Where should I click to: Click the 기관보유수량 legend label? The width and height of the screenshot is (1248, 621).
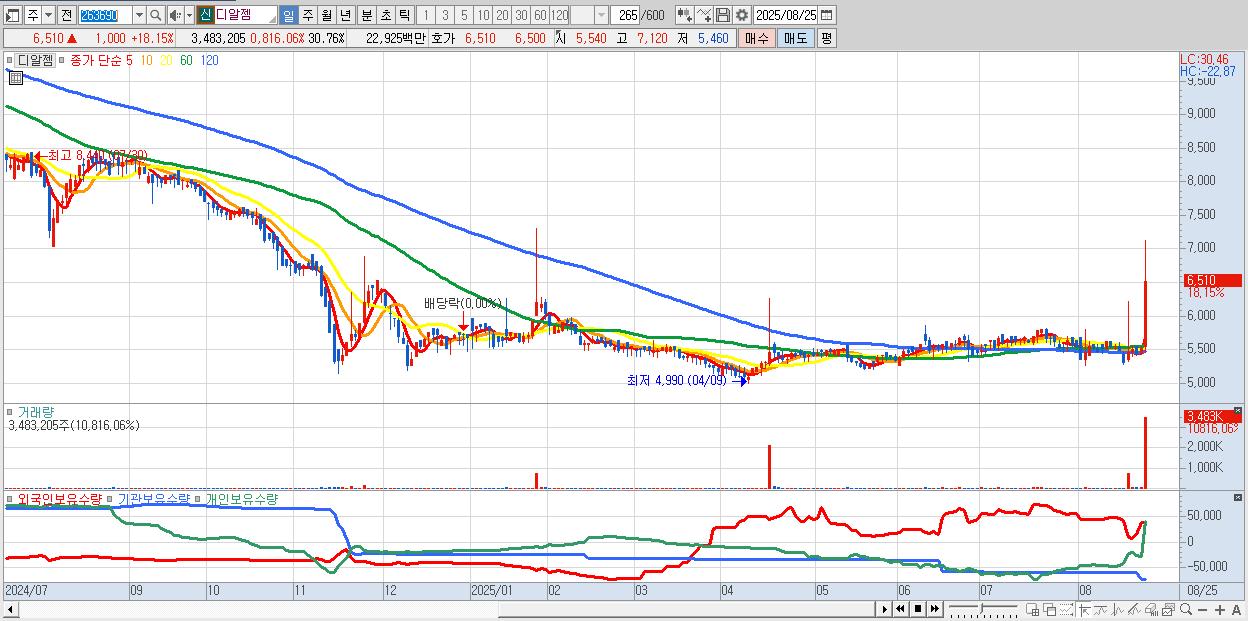(x=153, y=498)
